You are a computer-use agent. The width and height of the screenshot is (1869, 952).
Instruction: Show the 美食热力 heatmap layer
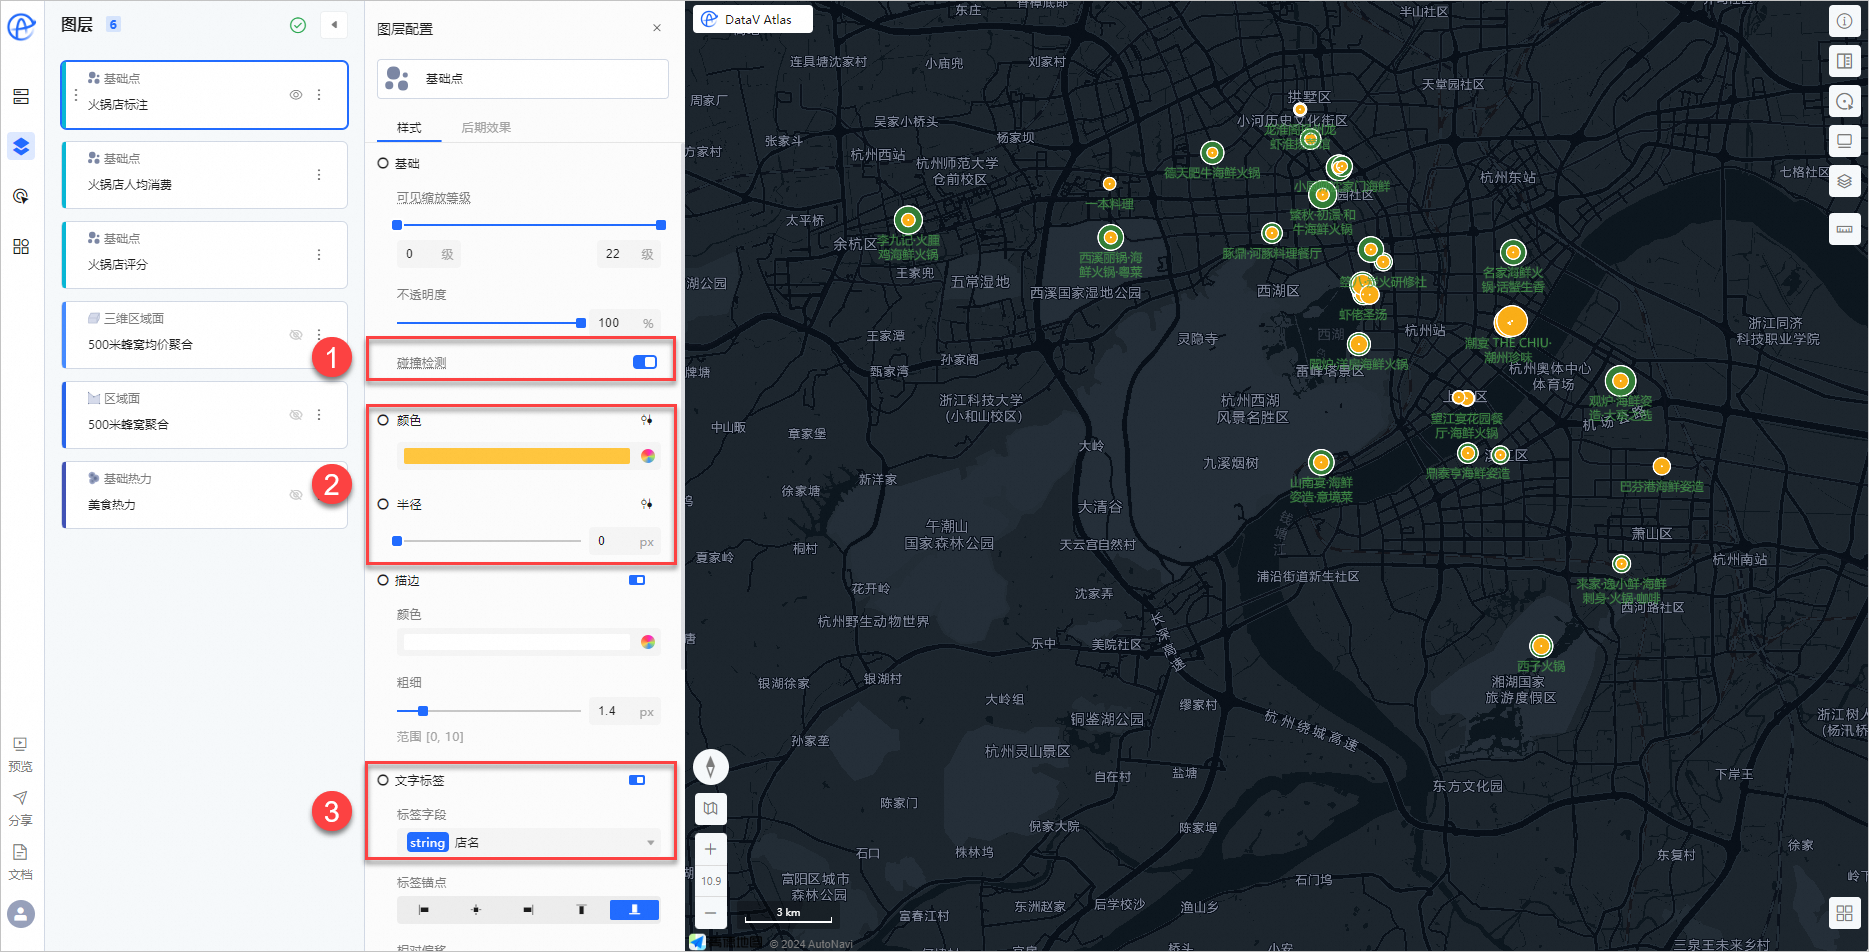coord(296,495)
